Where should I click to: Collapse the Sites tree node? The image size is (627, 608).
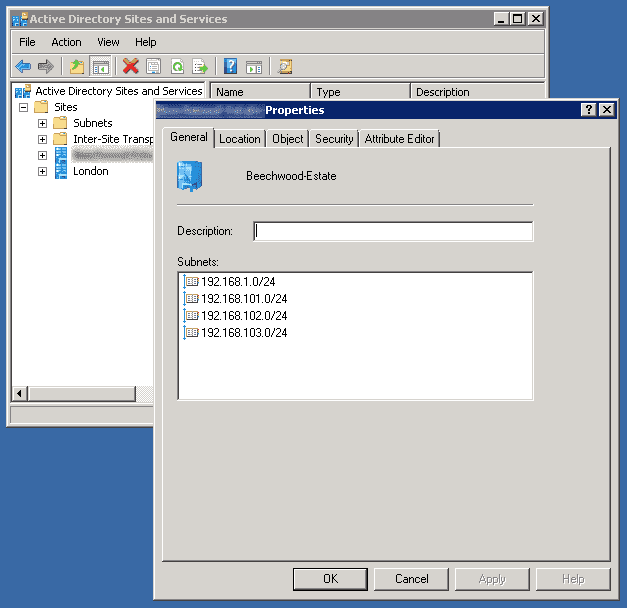[24, 107]
